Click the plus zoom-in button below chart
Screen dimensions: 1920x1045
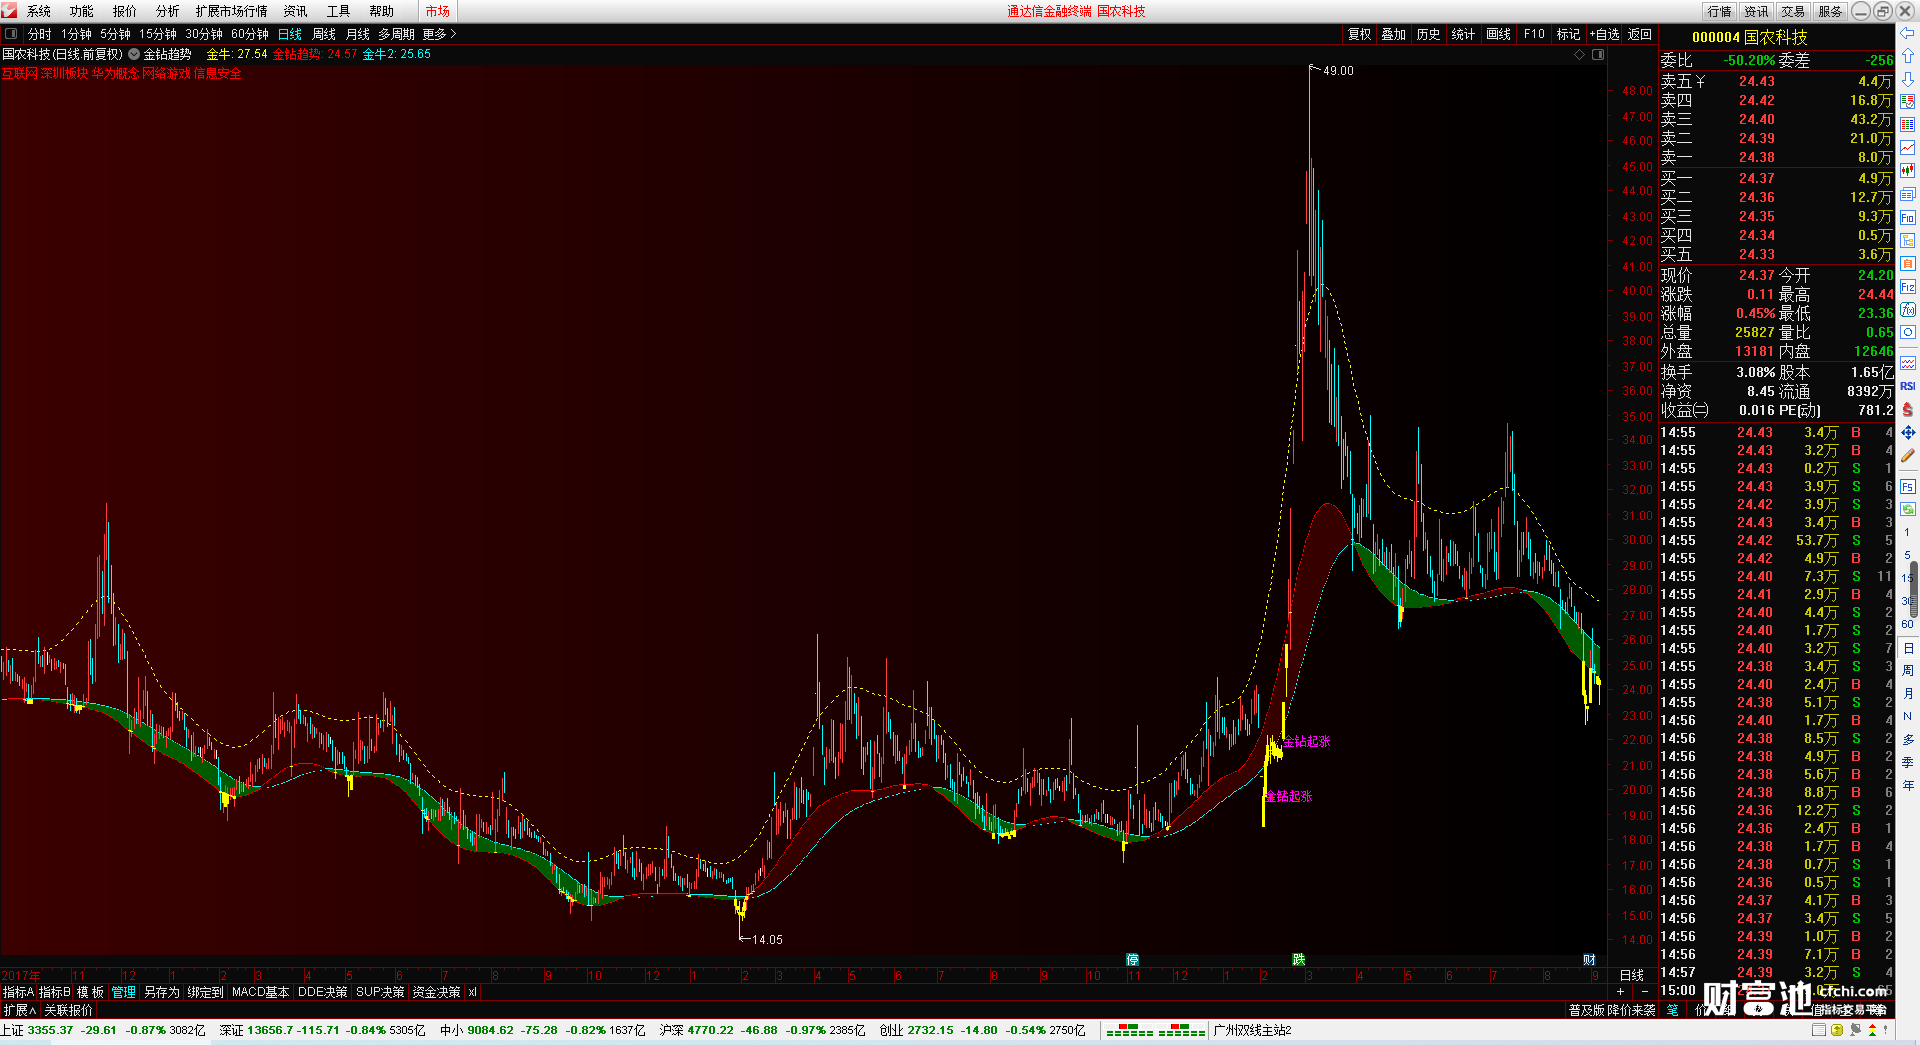point(1621,992)
